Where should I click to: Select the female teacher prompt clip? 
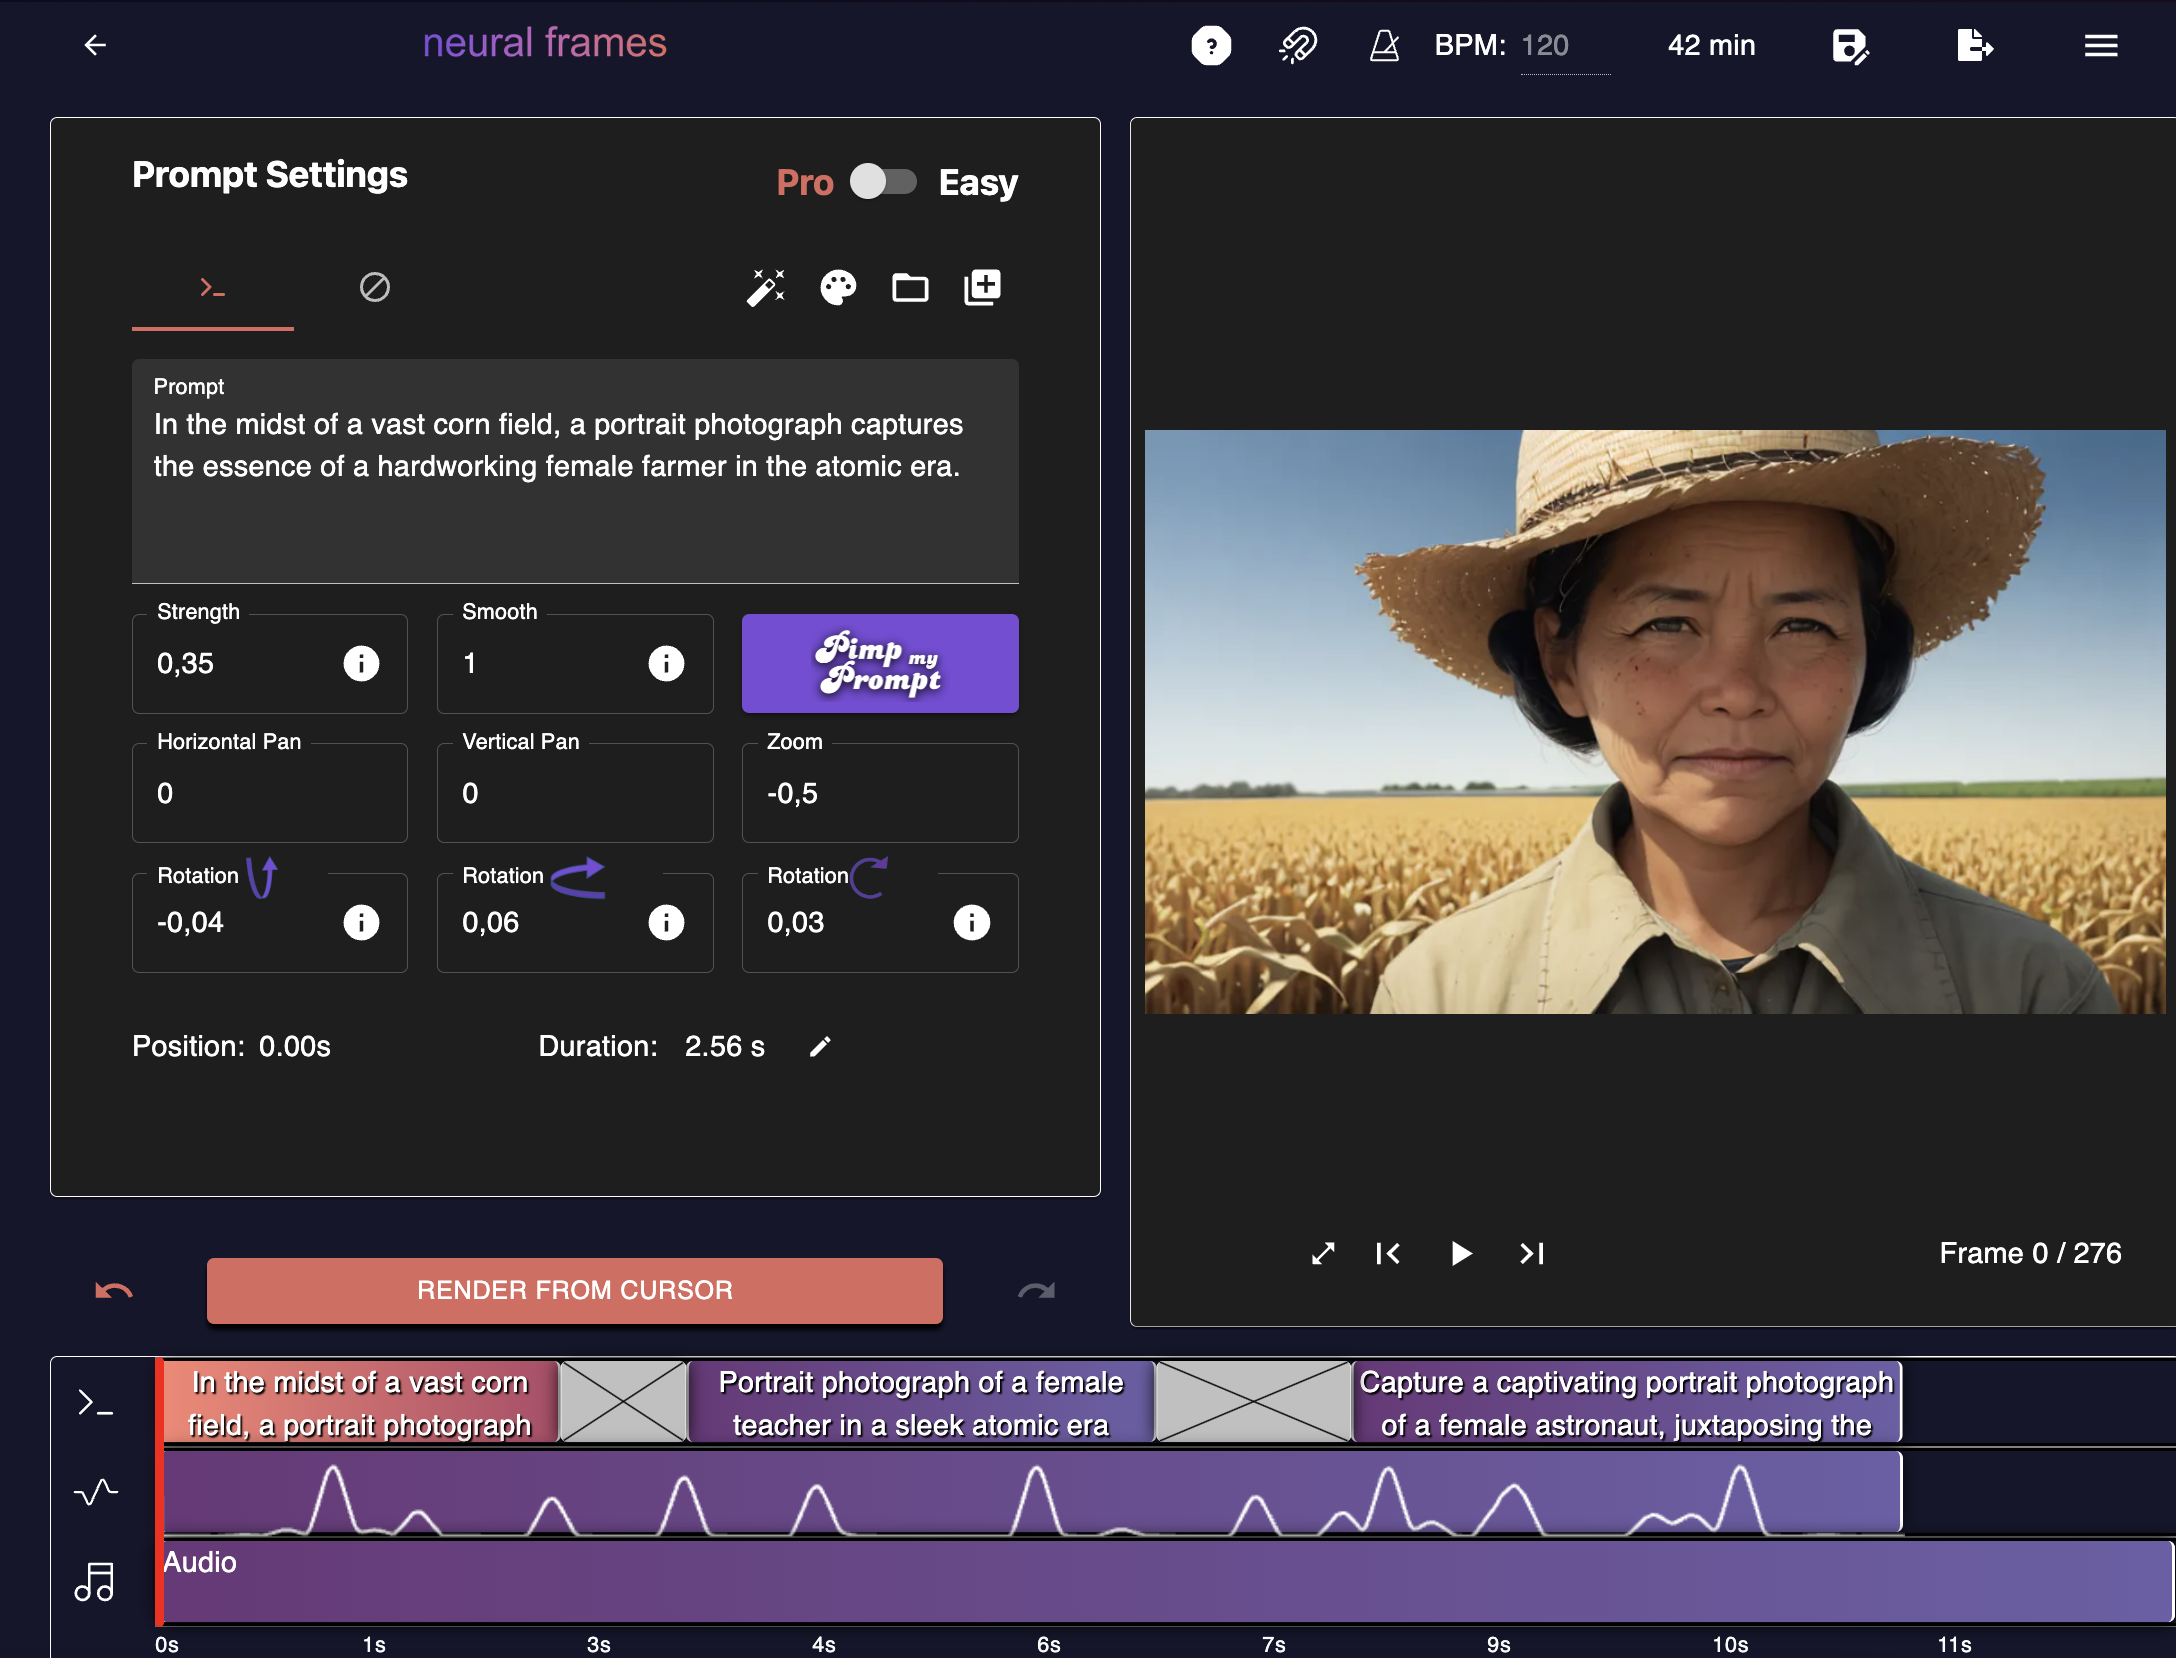point(920,1403)
